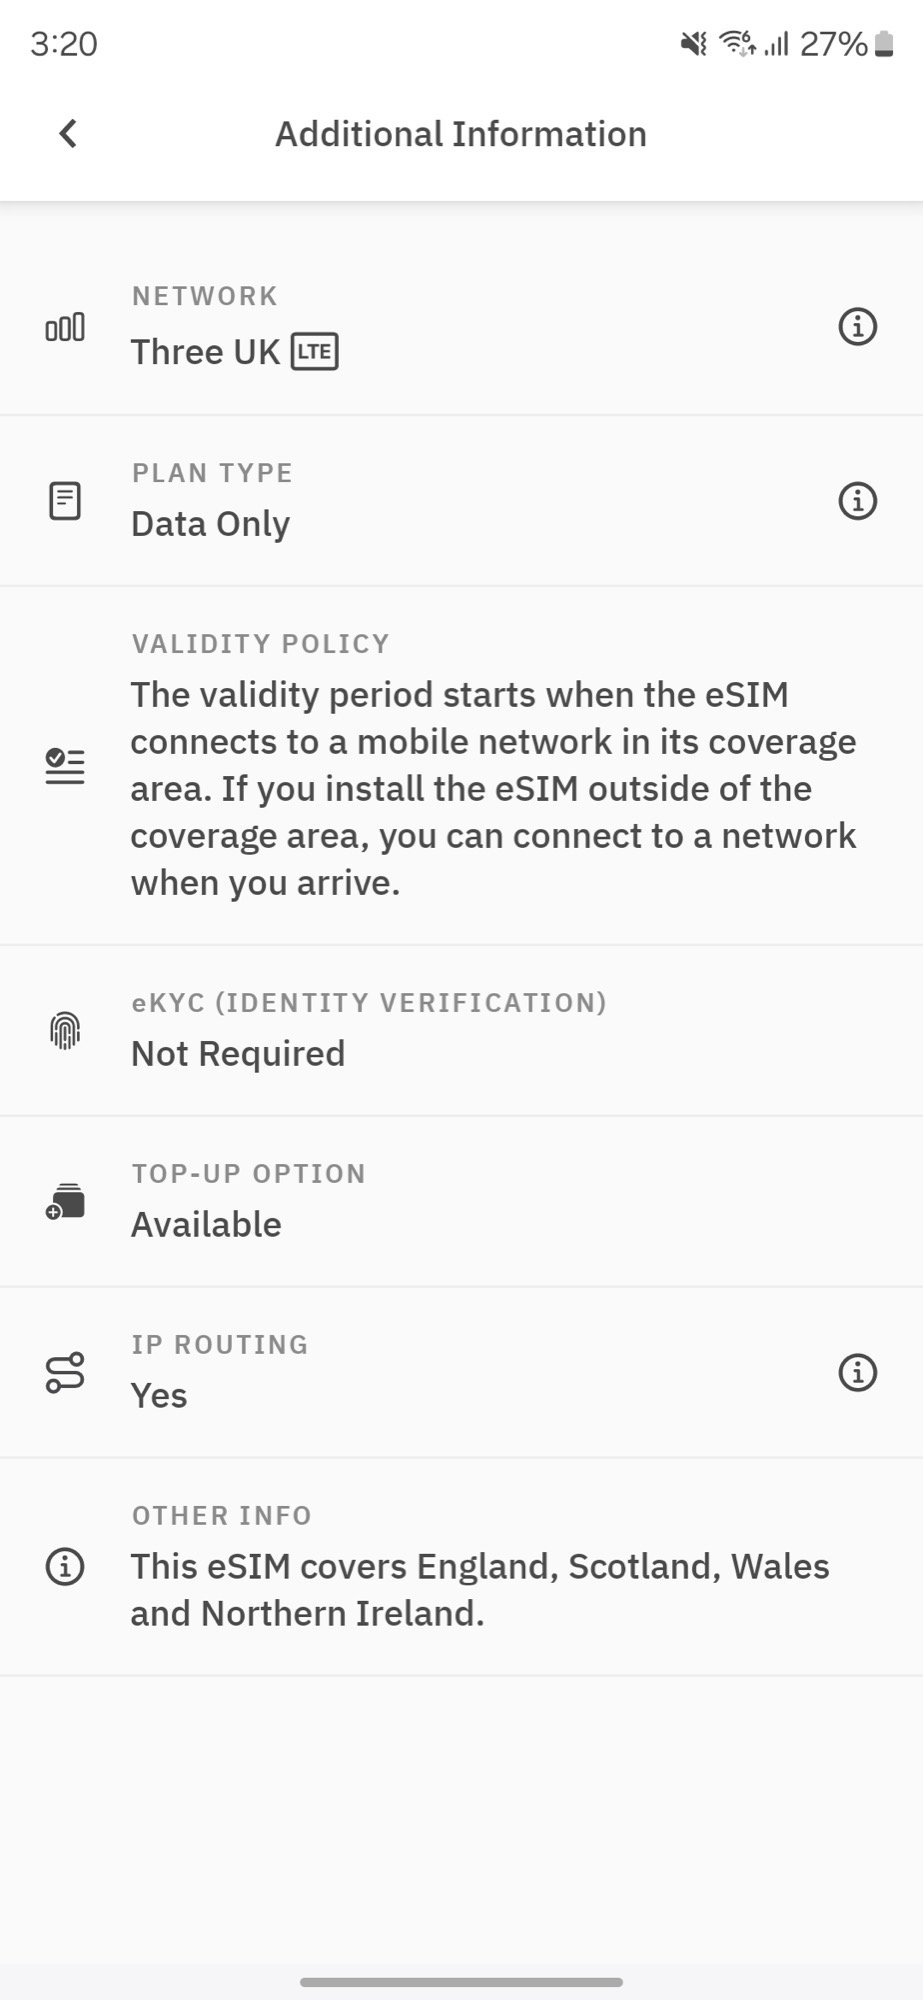Tap the Plan Type document icon
Image resolution: width=923 pixels, height=2000 pixels.
click(x=65, y=501)
